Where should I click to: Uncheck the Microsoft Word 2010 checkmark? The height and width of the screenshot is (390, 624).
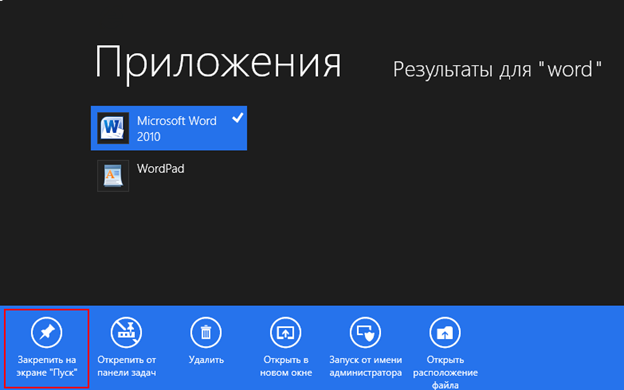(x=238, y=118)
